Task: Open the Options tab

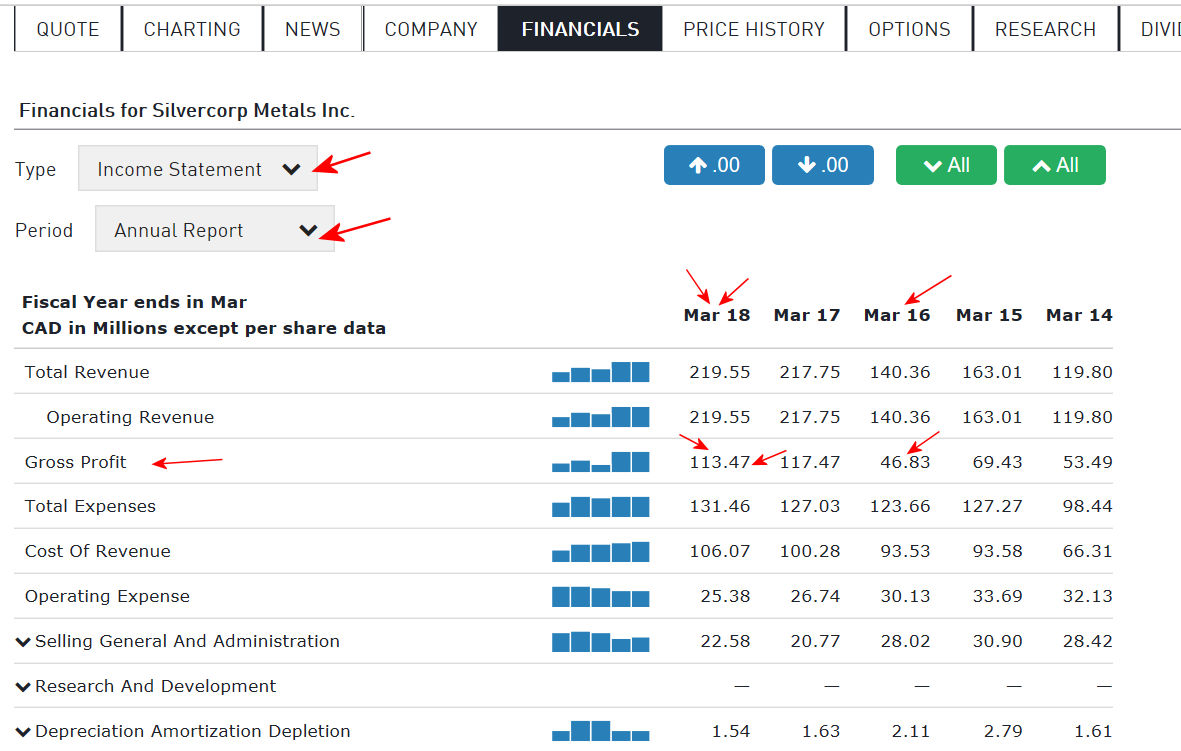Action: click(909, 29)
